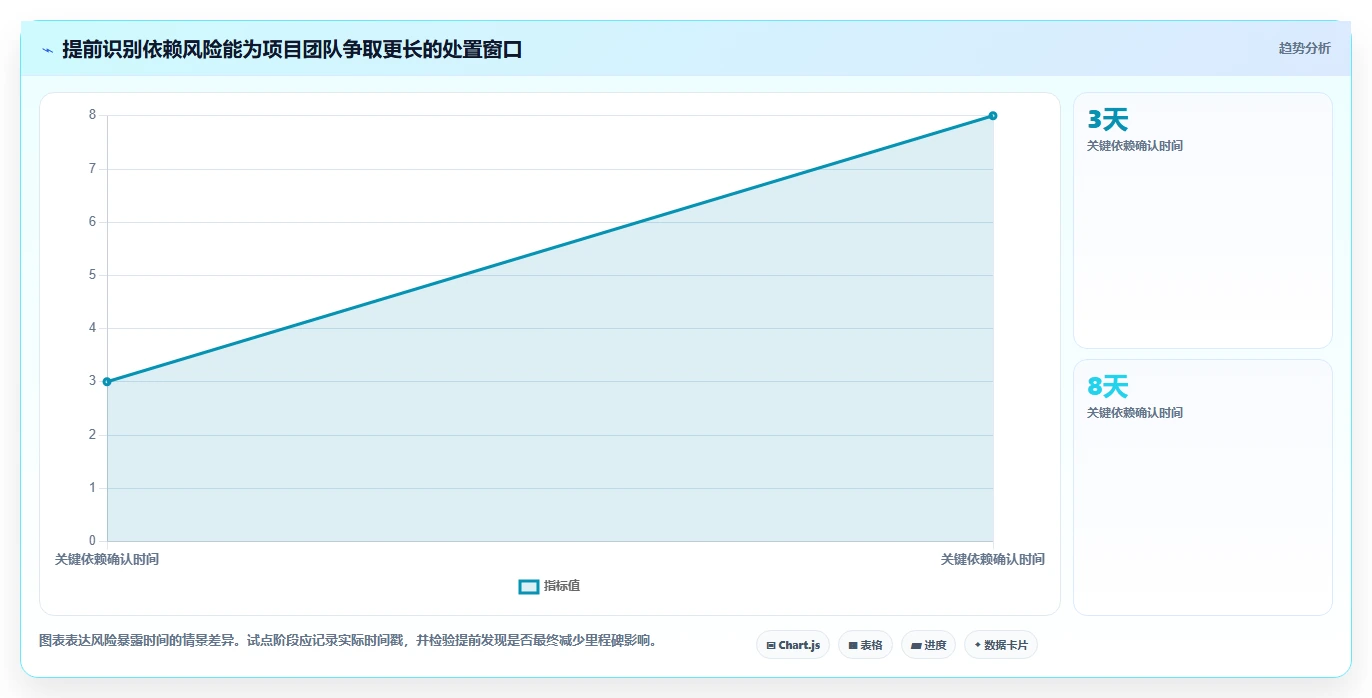Click the y-axis tick label 5

click(x=93, y=275)
